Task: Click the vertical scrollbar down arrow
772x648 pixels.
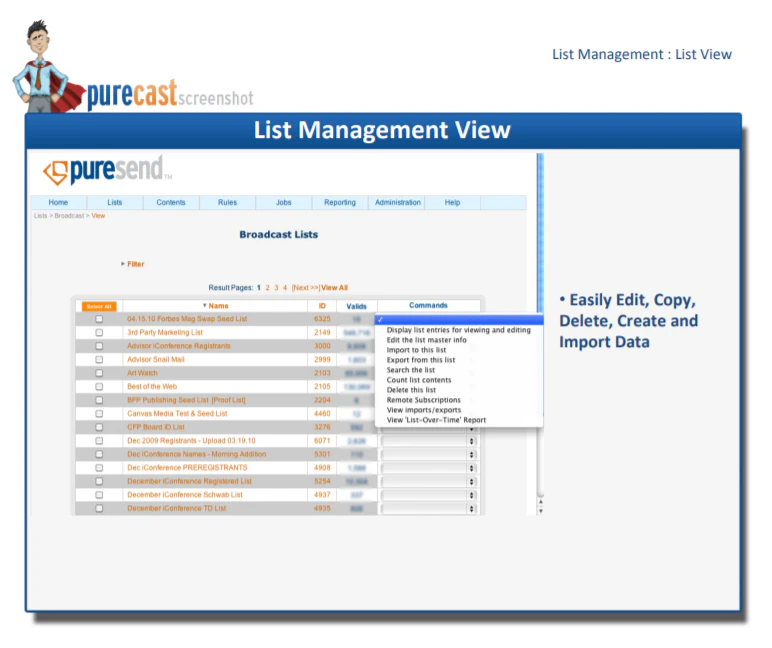Action: (541, 511)
